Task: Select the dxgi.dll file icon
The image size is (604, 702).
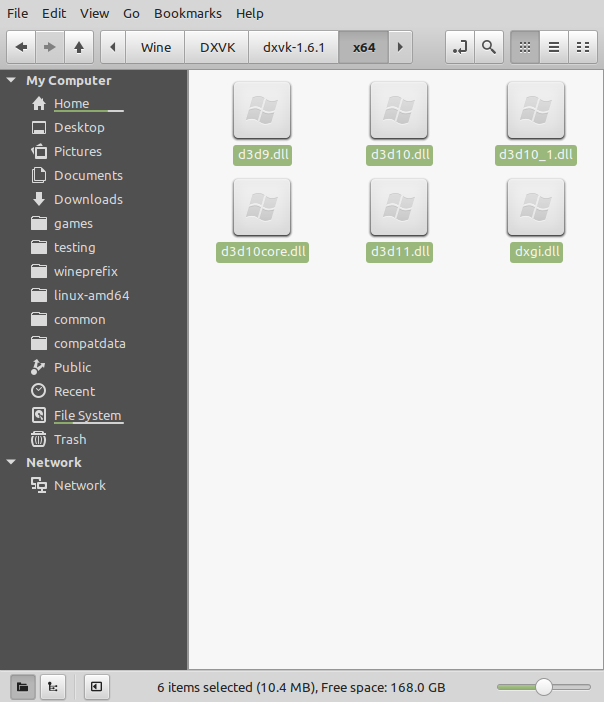Action: click(x=536, y=207)
